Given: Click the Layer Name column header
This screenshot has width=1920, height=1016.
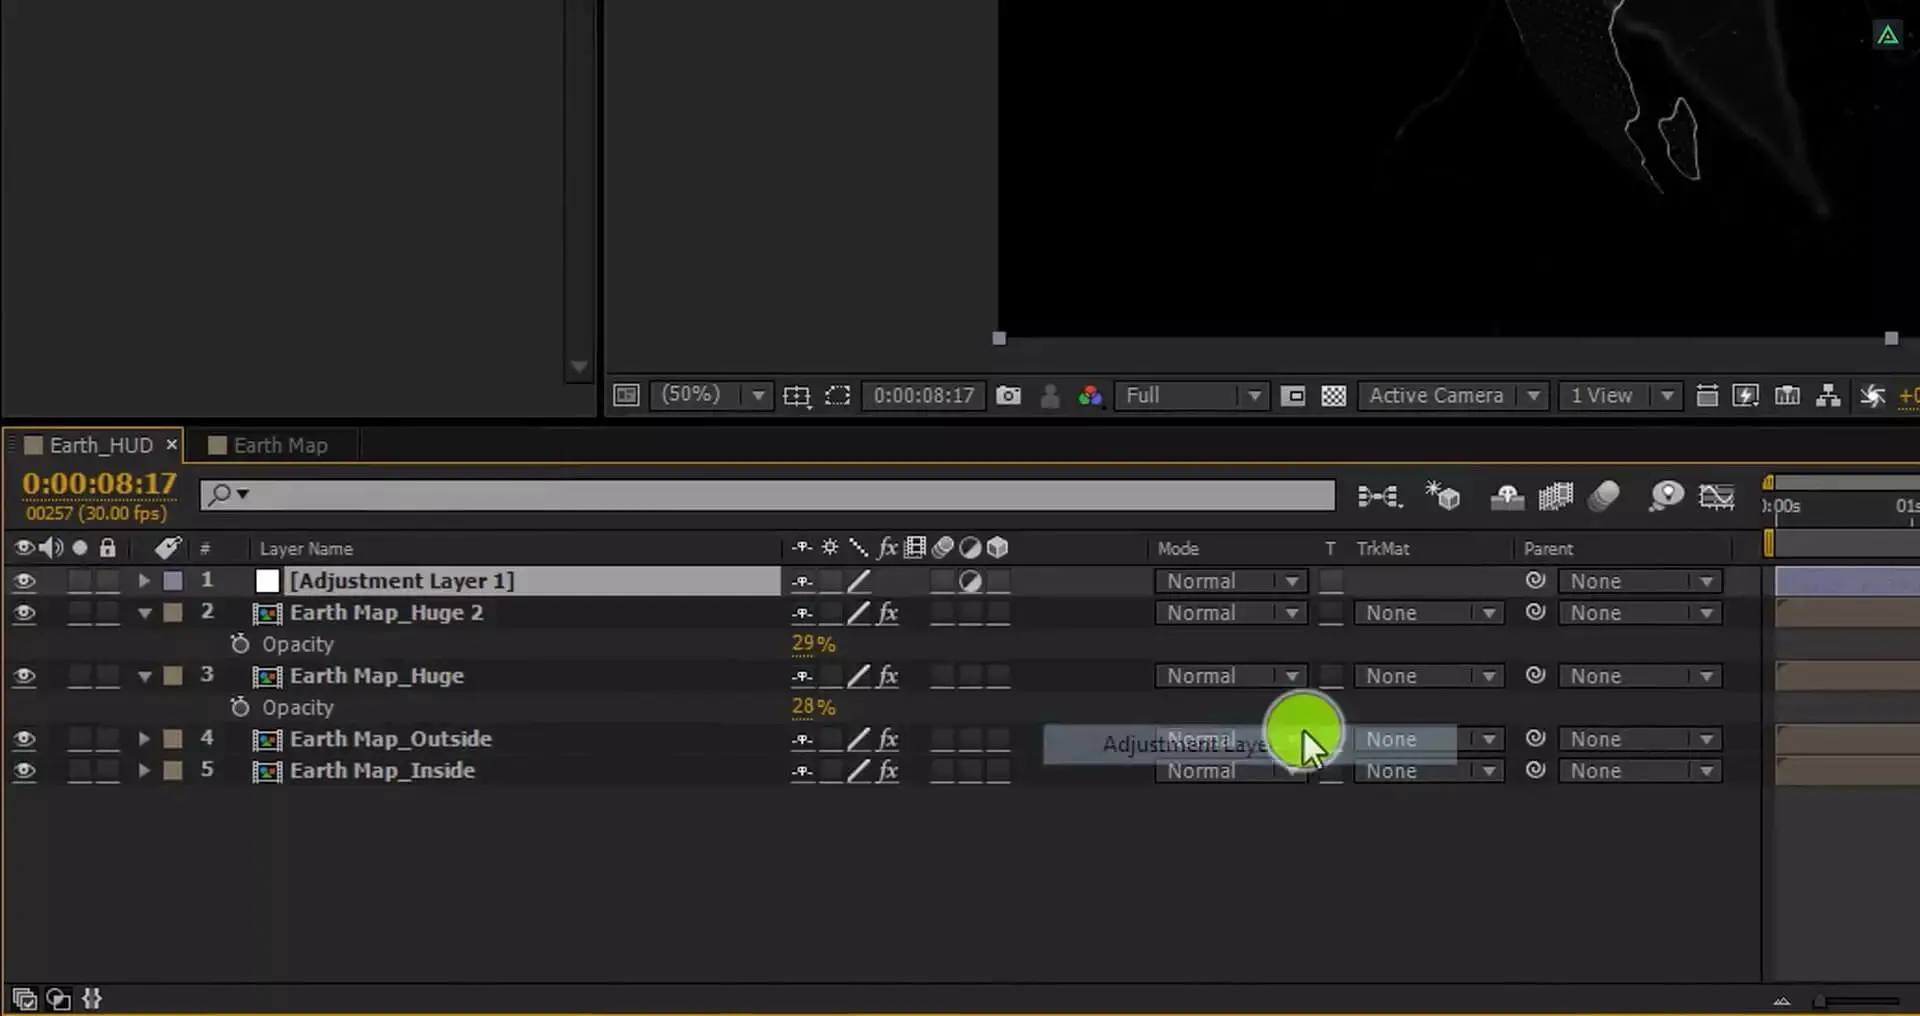Looking at the screenshot, I should [x=306, y=548].
